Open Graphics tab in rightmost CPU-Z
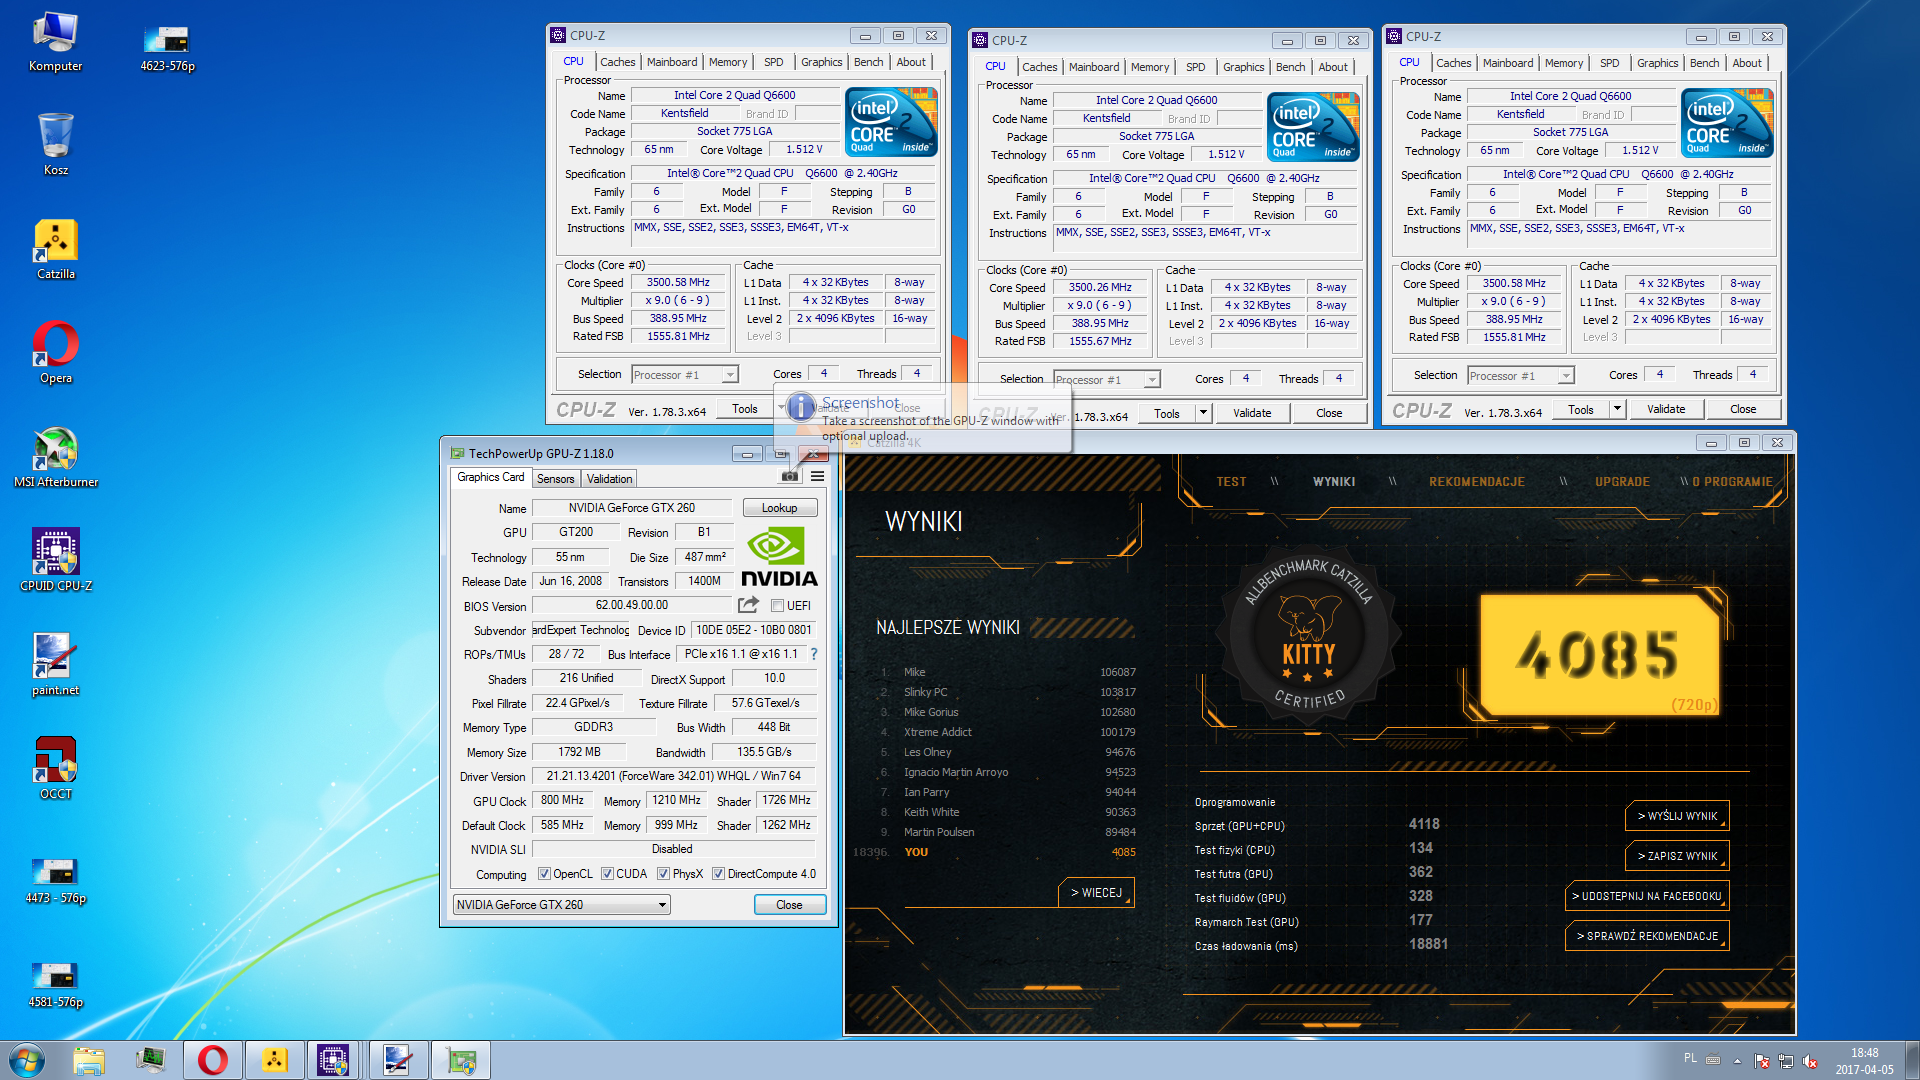Viewport: 1920px width, 1080px height. 1657,63
